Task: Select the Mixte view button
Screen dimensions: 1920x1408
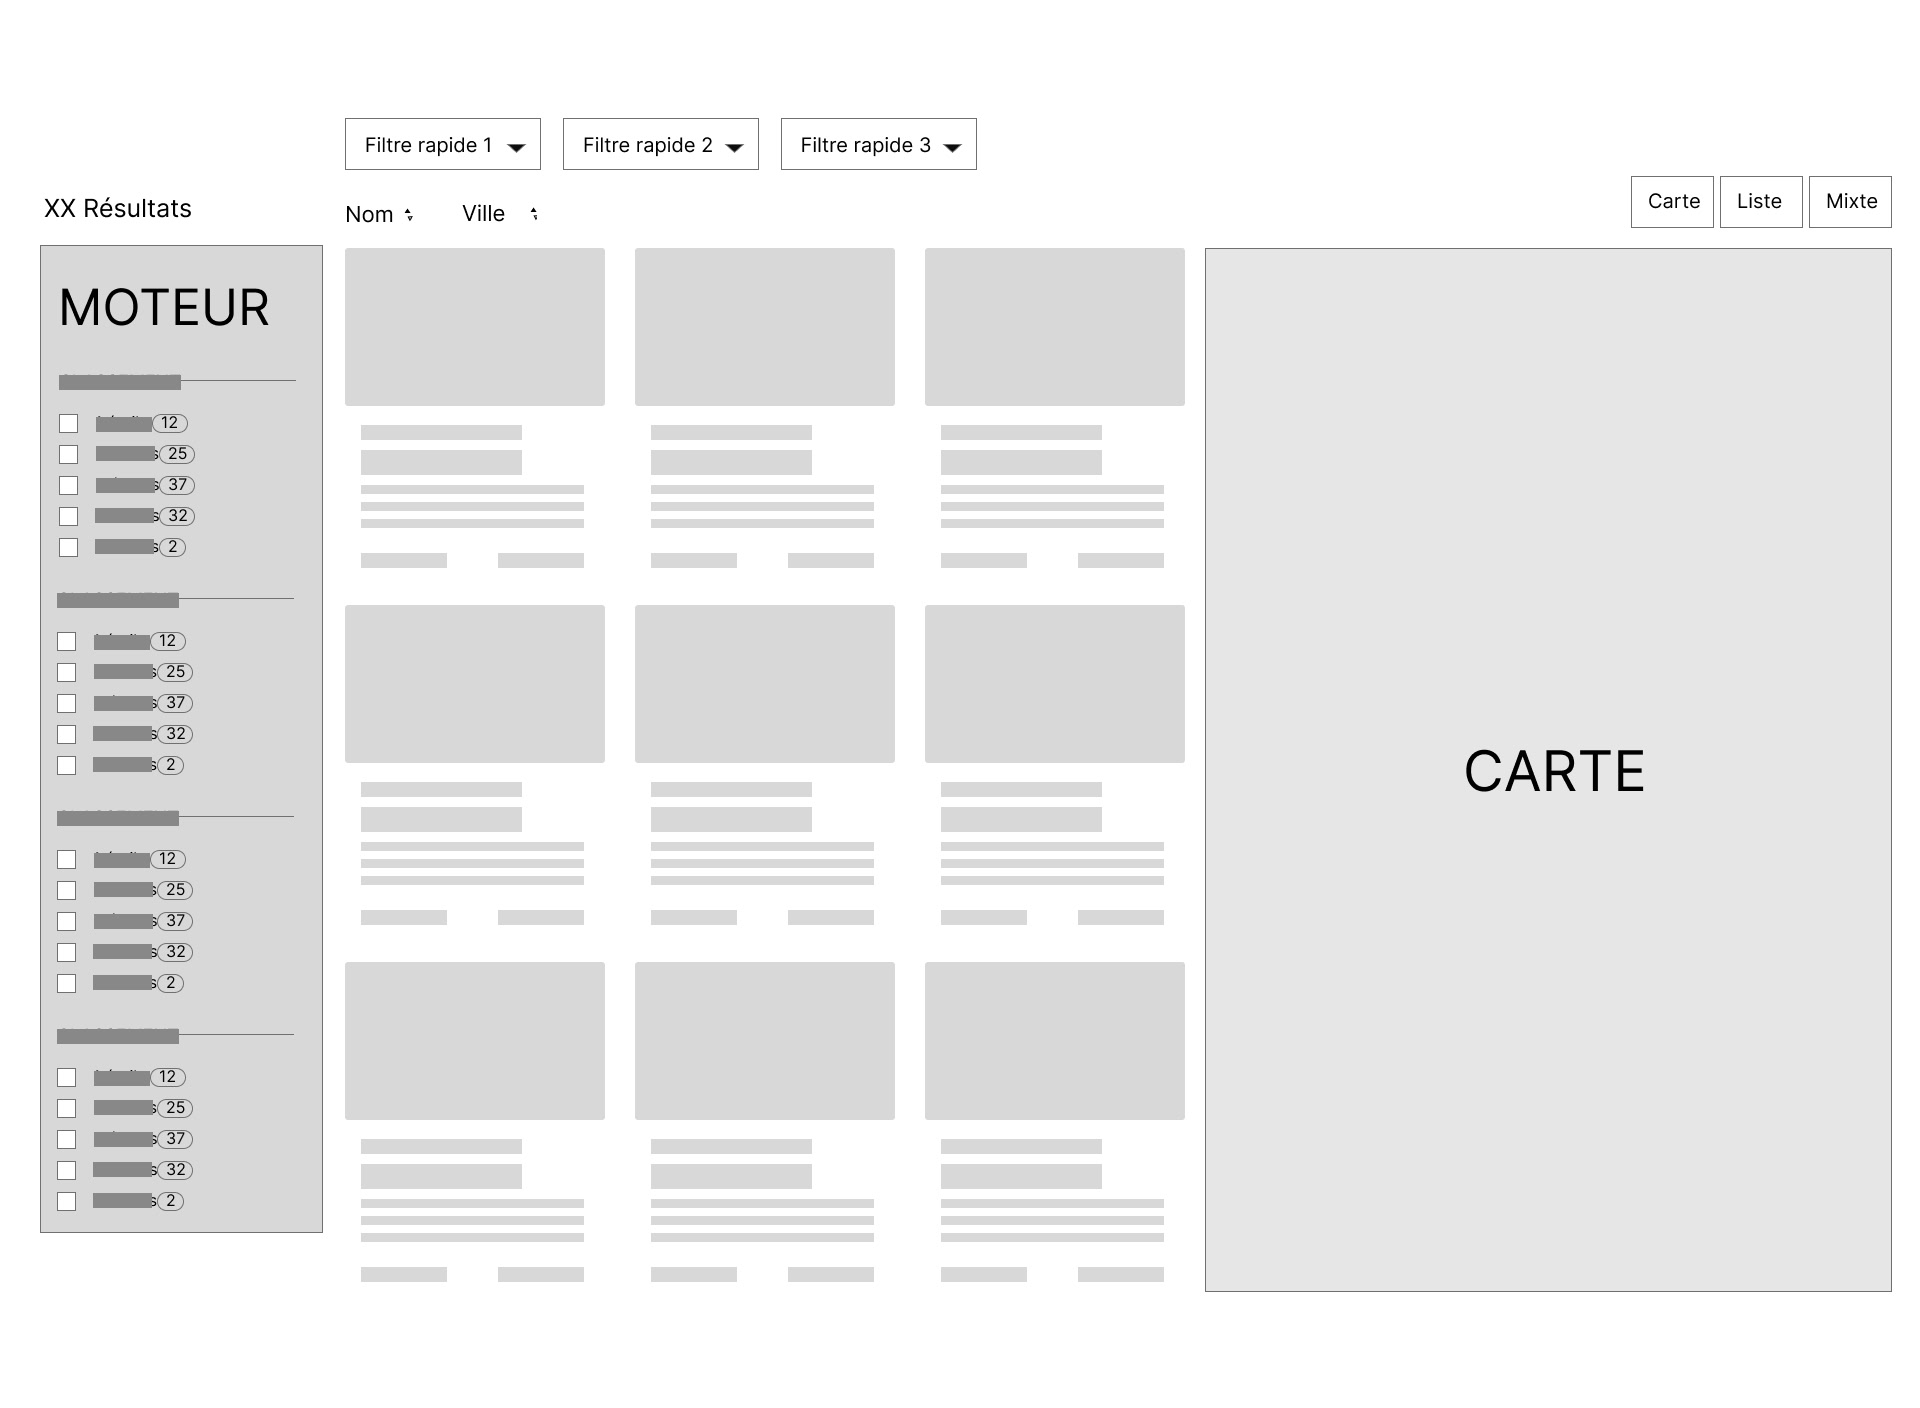Action: tap(1850, 202)
